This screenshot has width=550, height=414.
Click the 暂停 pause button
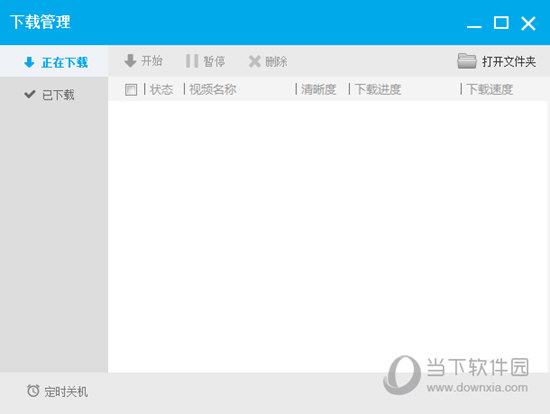[x=206, y=61]
